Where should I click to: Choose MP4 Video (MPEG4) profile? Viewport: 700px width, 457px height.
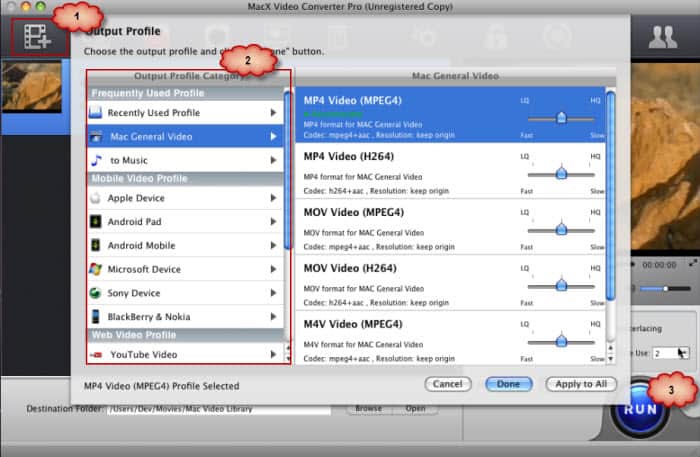[x=450, y=115]
